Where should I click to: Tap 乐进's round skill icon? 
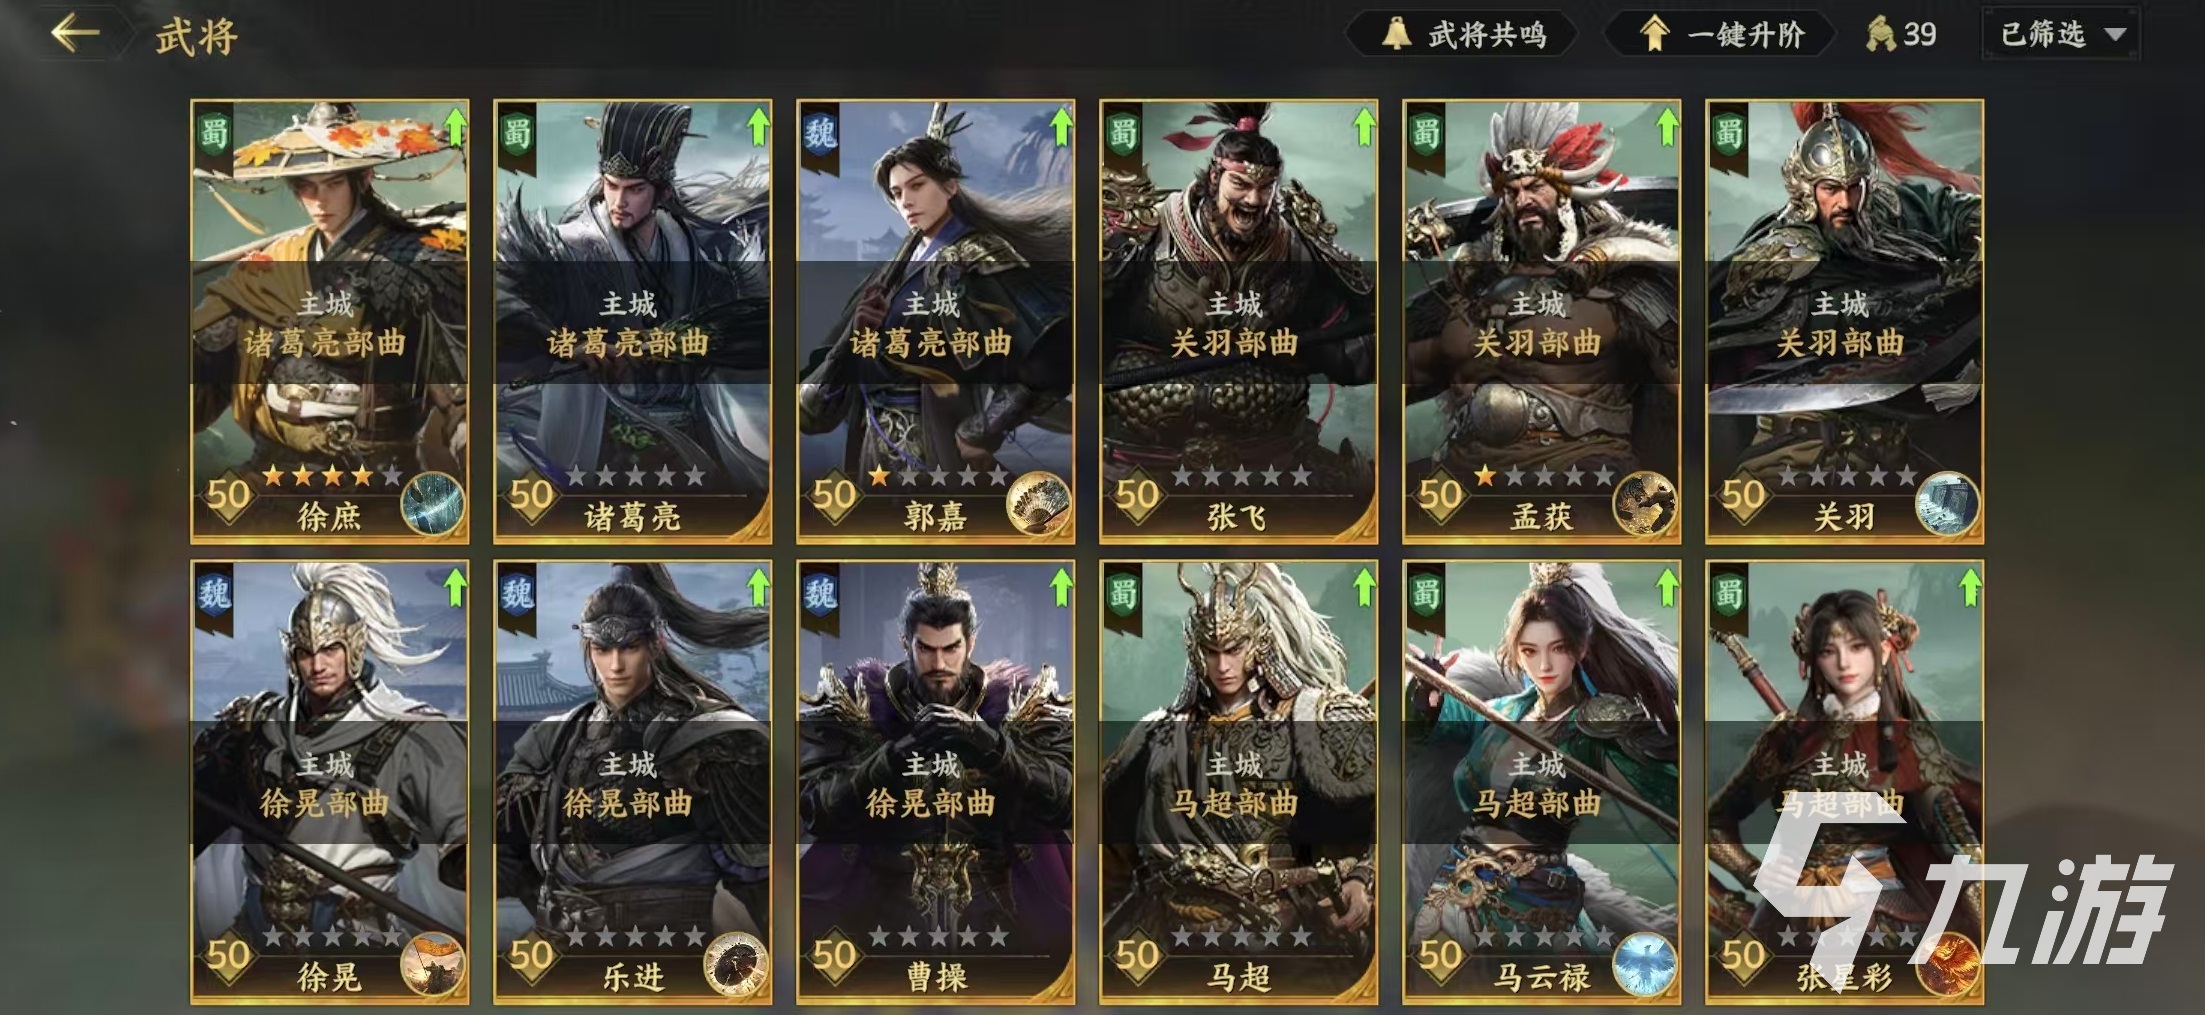click(735, 965)
